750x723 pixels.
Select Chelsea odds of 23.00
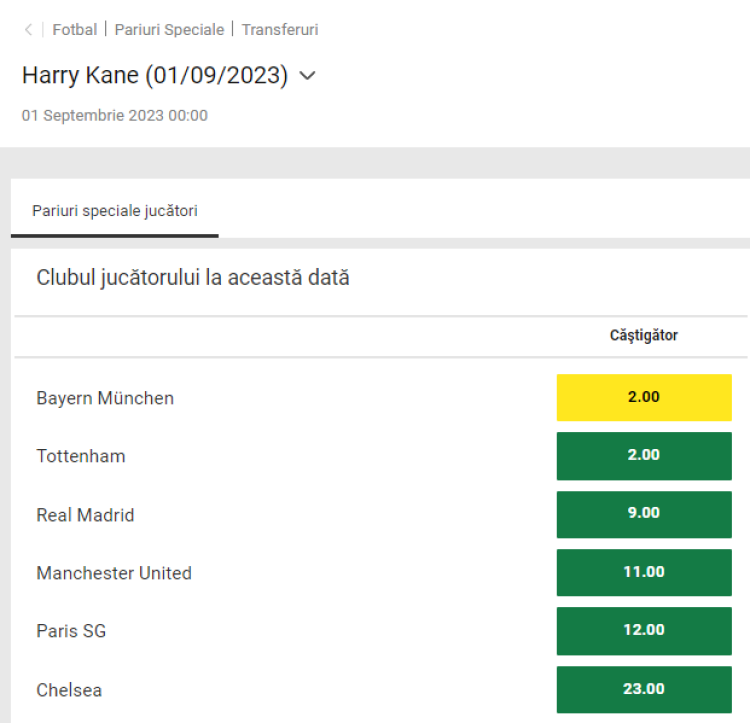(x=644, y=689)
